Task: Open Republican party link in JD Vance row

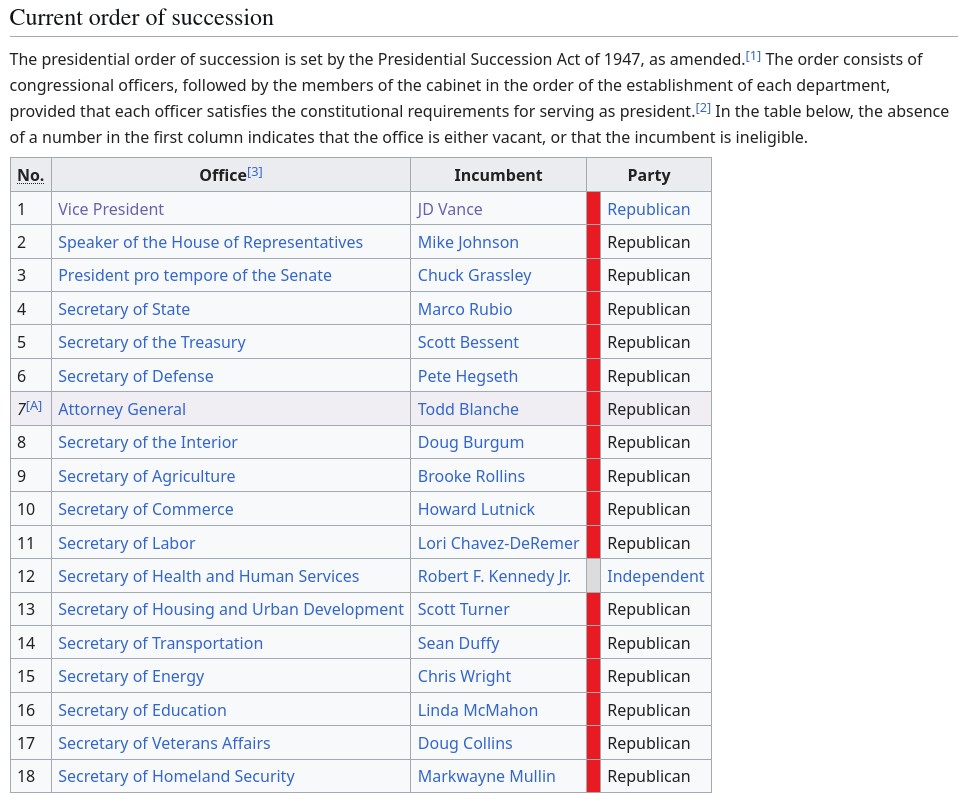Action: point(649,209)
